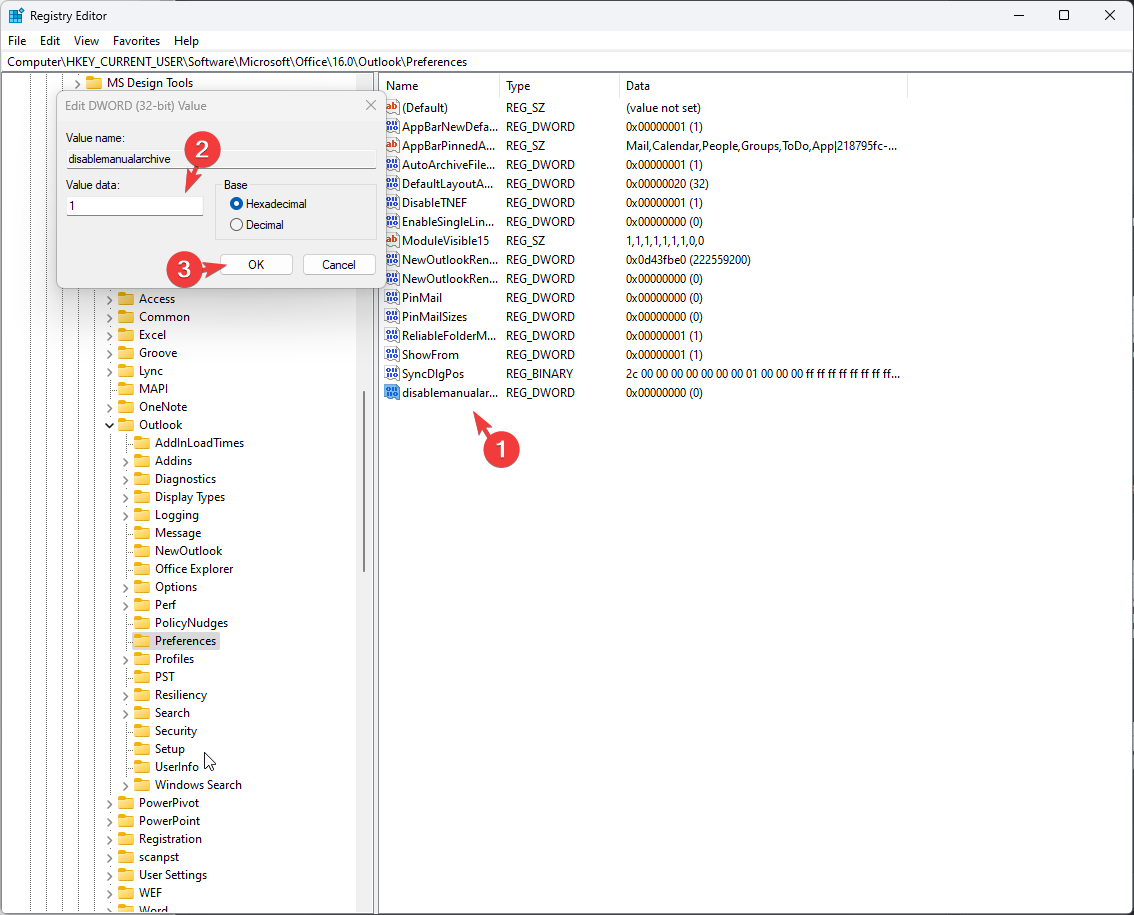Viewport: 1134px width, 915px height.
Task: Collapse the Outlook tree node
Action: (x=109, y=425)
